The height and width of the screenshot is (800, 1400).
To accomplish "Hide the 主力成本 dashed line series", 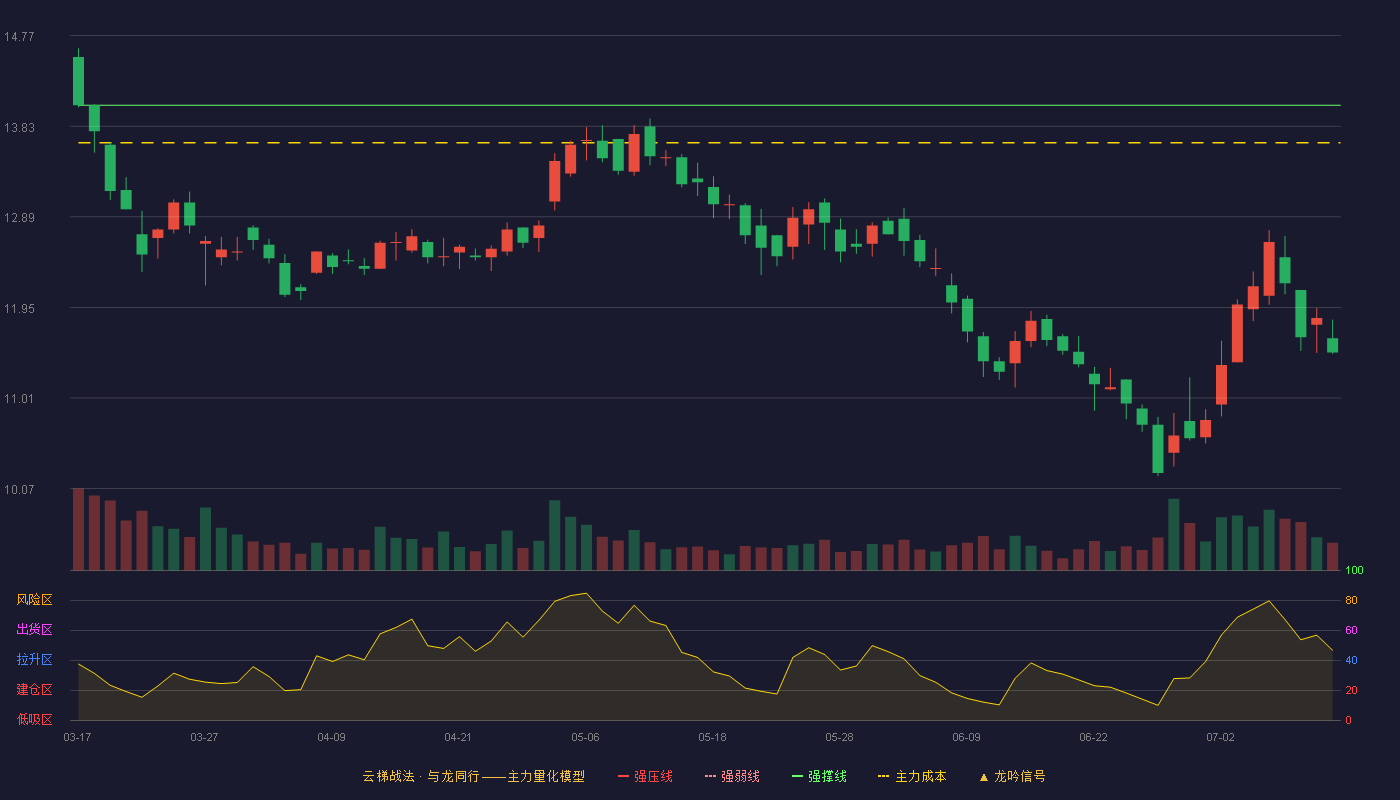I will tap(911, 776).
